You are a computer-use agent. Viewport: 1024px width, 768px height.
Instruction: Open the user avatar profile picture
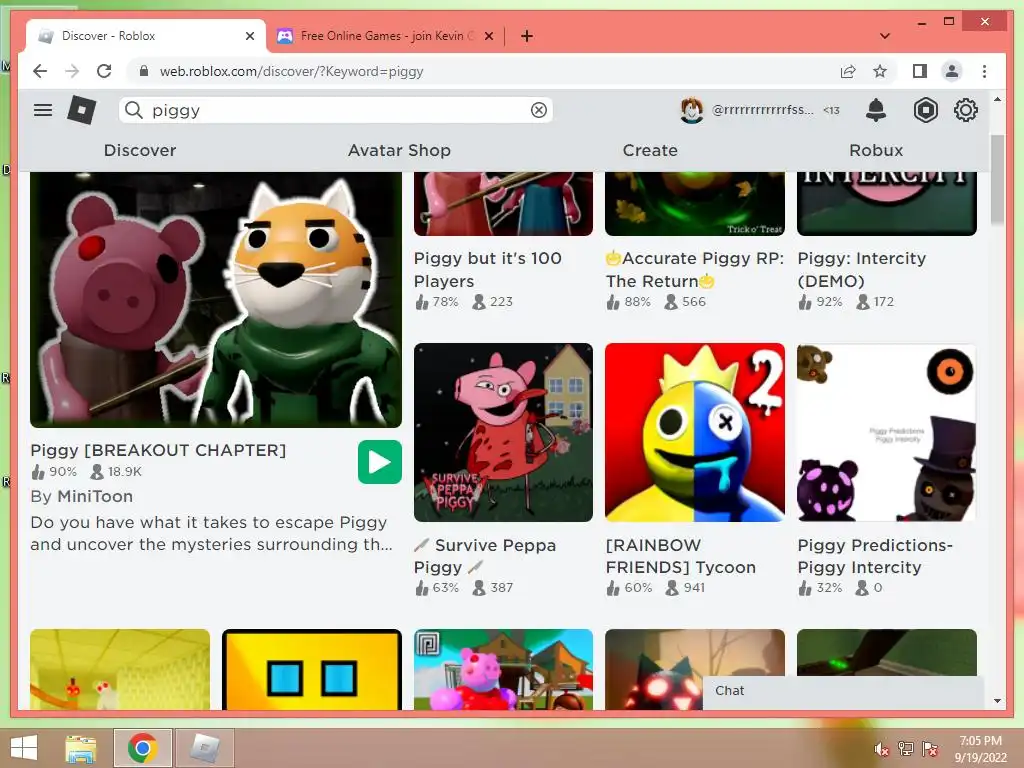pyautogui.click(x=692, y=110)
